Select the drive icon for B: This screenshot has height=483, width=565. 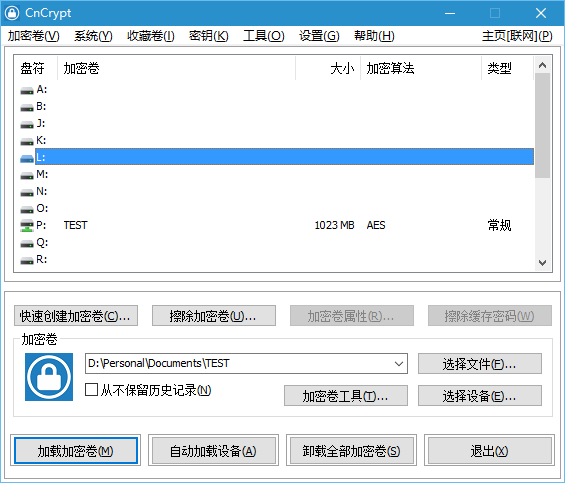coord(27,107)
